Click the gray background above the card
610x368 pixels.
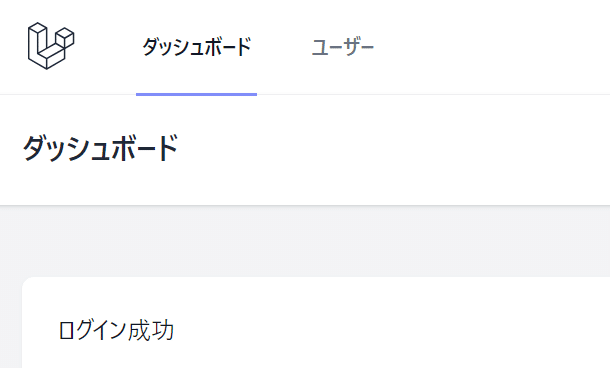305,241
